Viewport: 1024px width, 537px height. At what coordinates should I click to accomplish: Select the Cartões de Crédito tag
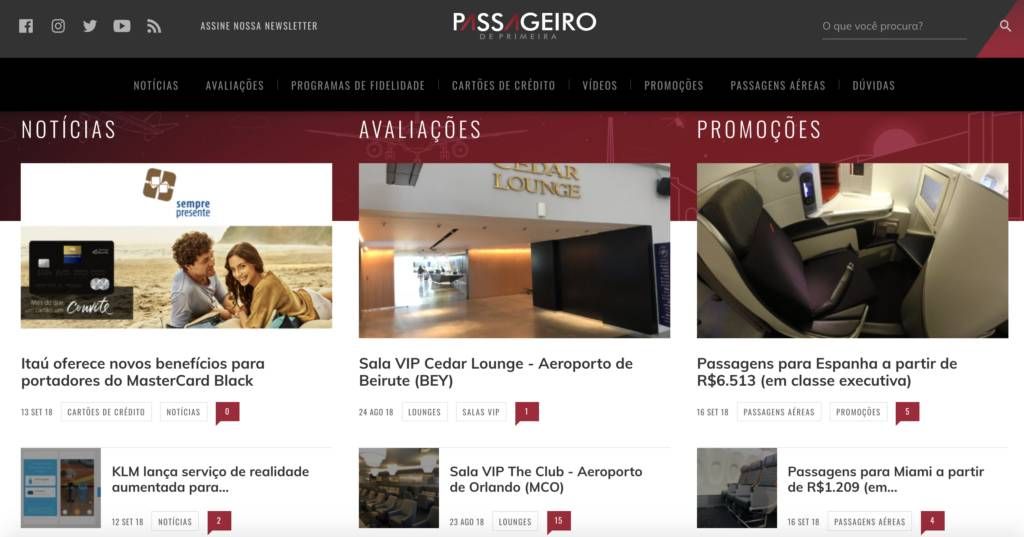coord(106,412)
